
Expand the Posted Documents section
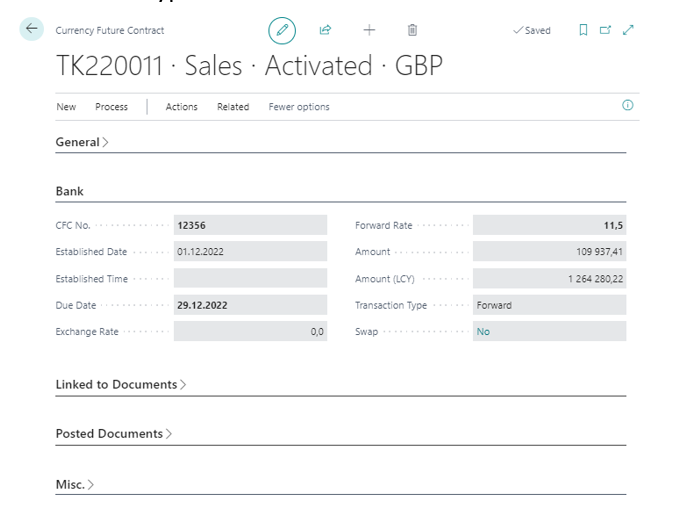point(113,434)
